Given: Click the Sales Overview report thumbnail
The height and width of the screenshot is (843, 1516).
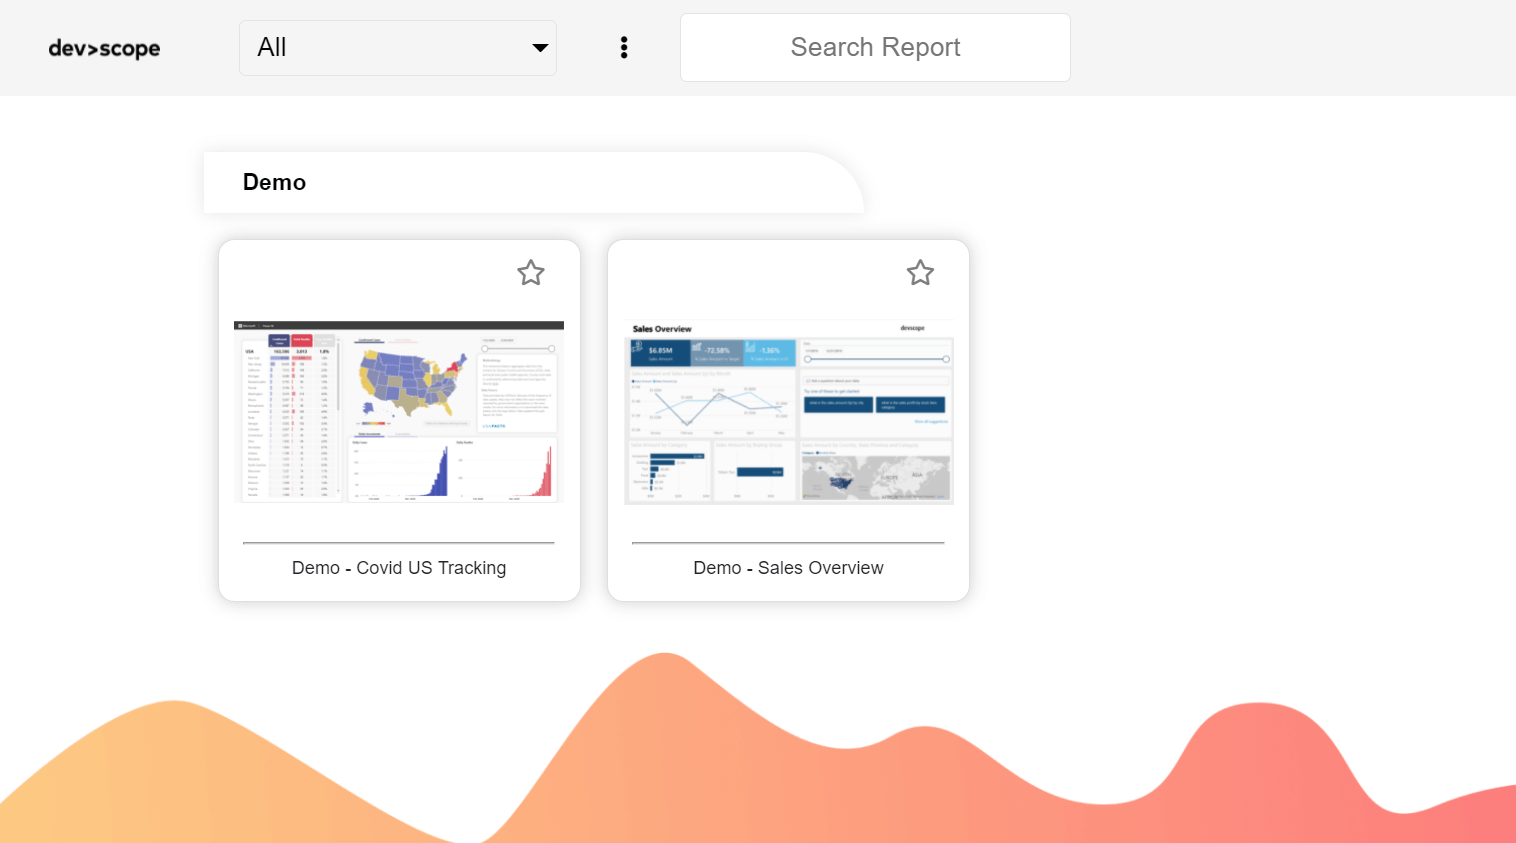Looking at the screenshot, I should pyautogui.click(x=788, y=412).
